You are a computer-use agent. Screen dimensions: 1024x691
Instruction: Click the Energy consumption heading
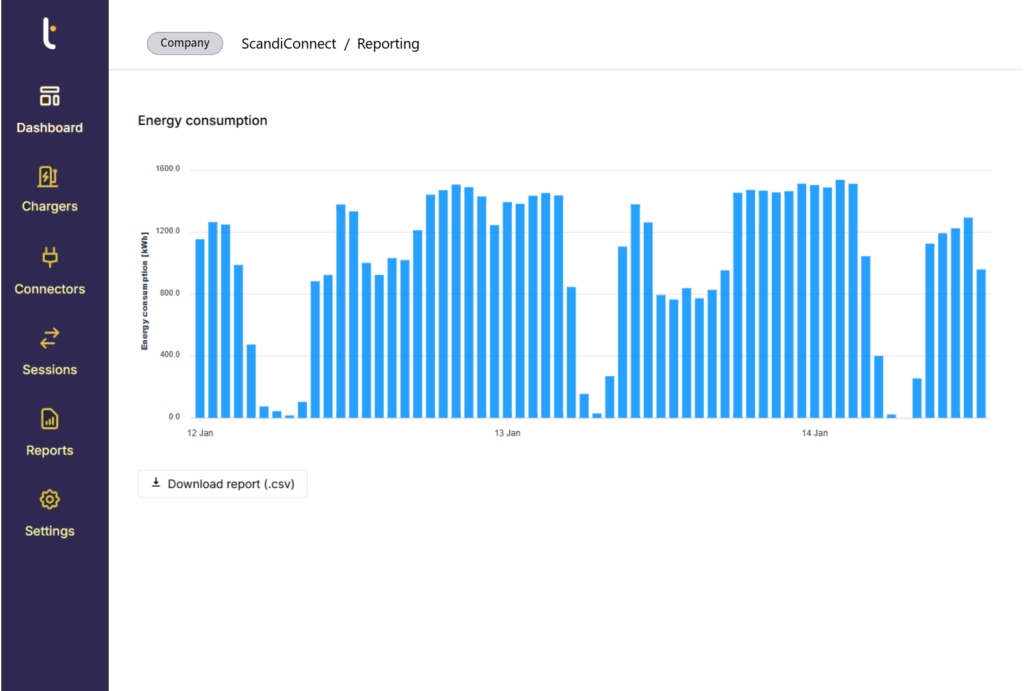pyautogui.click(x=202, y=121)
